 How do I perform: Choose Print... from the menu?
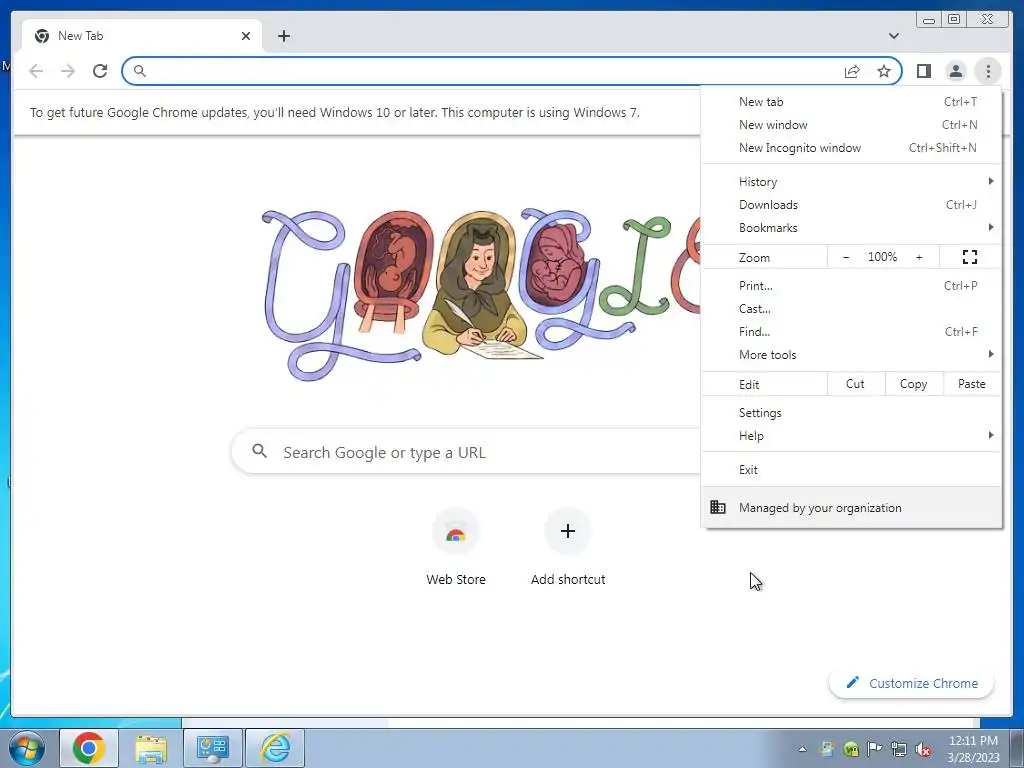point(852,285)
